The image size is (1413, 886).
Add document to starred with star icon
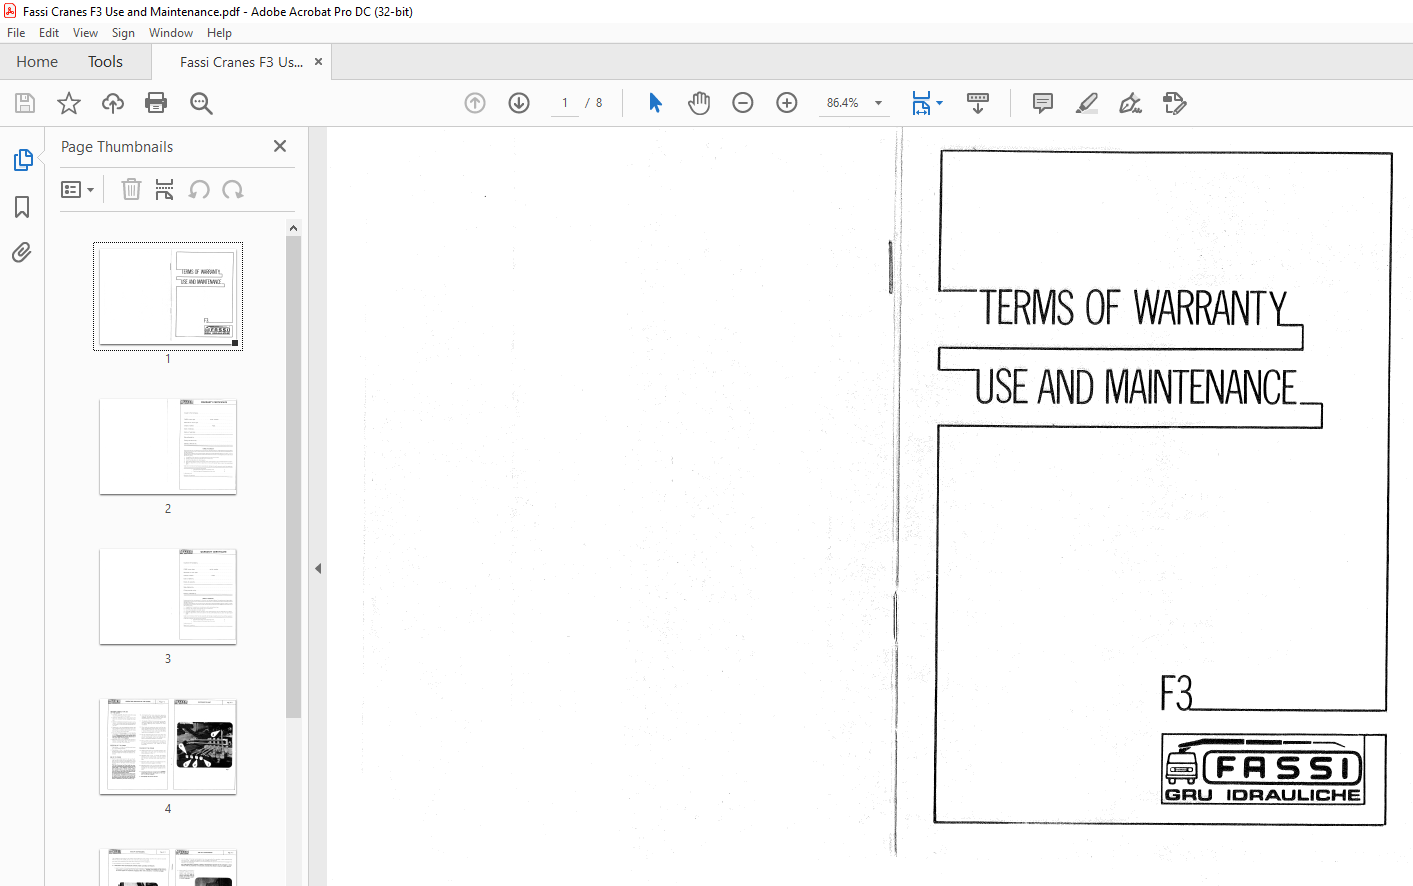click(x=69, y=103)
